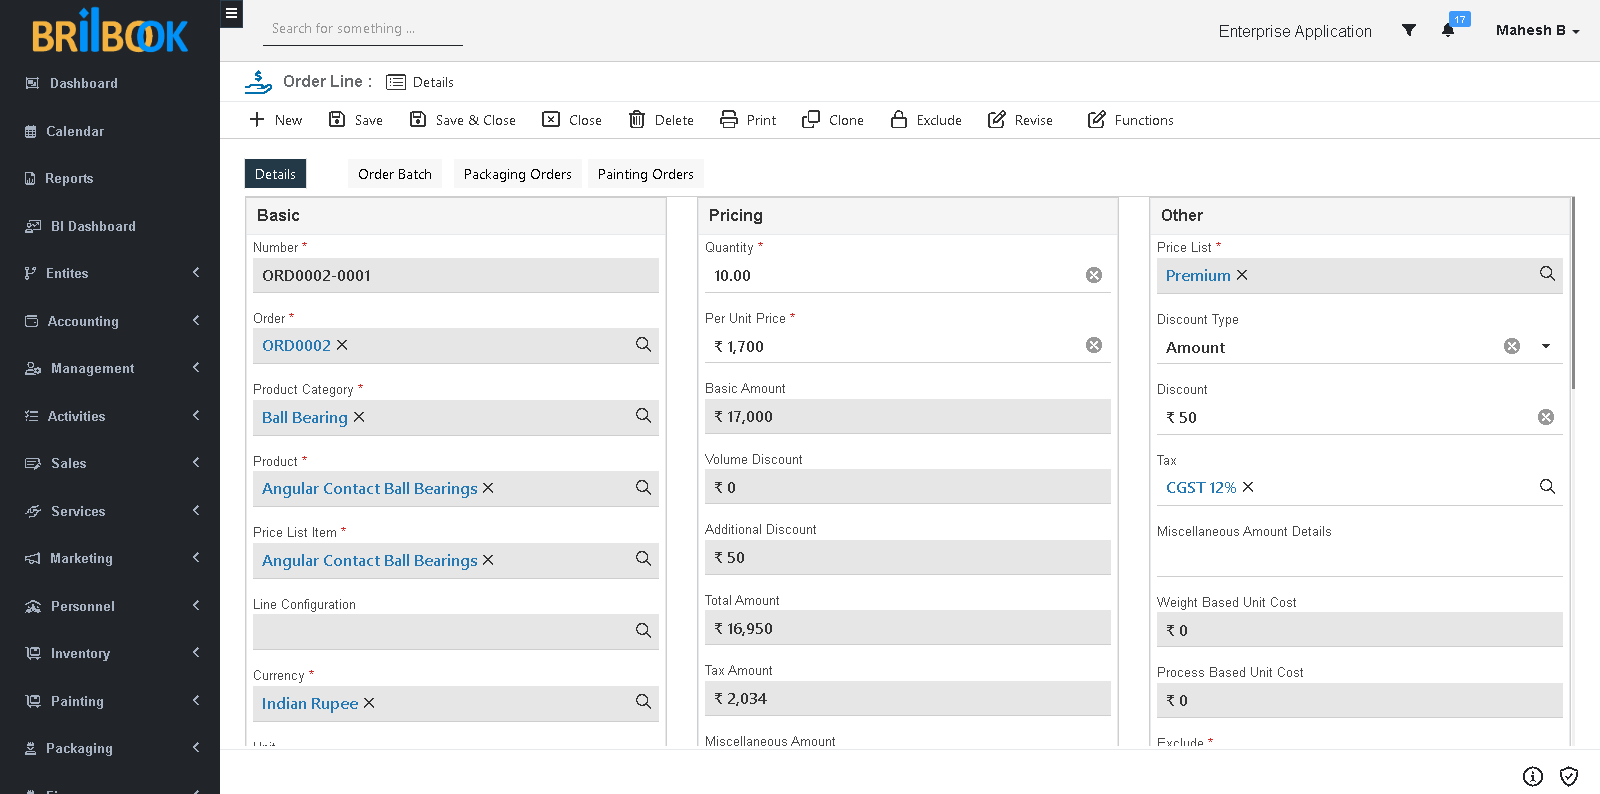Image resolution: width=1600 pixels, height=794 pixels.
Task: Click the Exclude lock icon
Action: point(899,120)
